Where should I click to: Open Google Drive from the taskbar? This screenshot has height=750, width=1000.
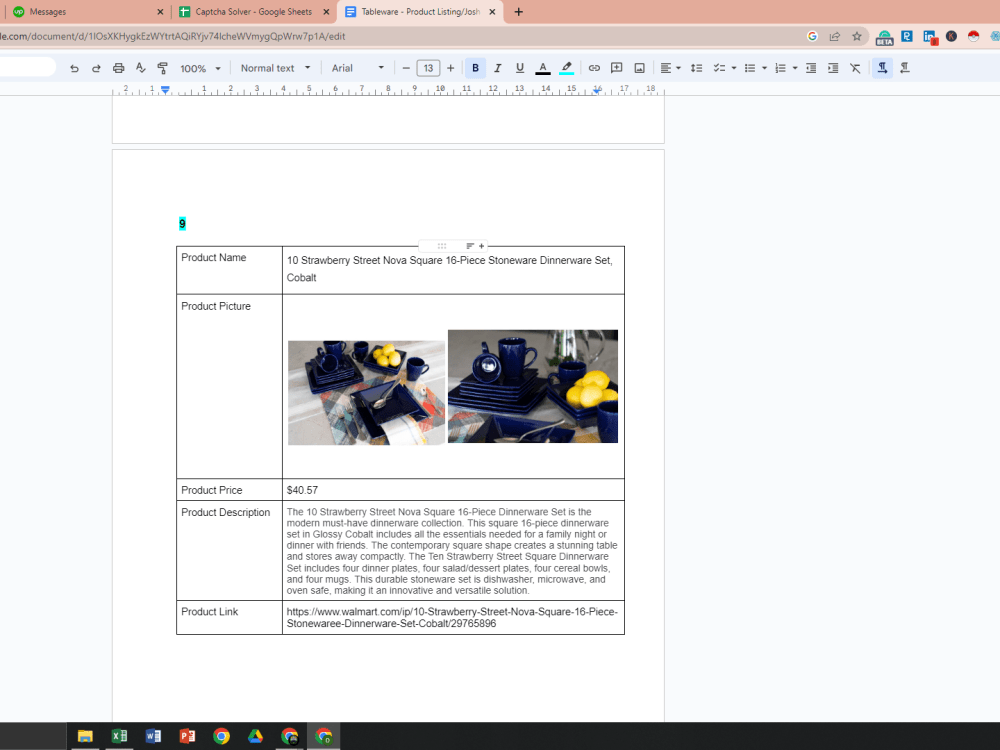[255, 736]
